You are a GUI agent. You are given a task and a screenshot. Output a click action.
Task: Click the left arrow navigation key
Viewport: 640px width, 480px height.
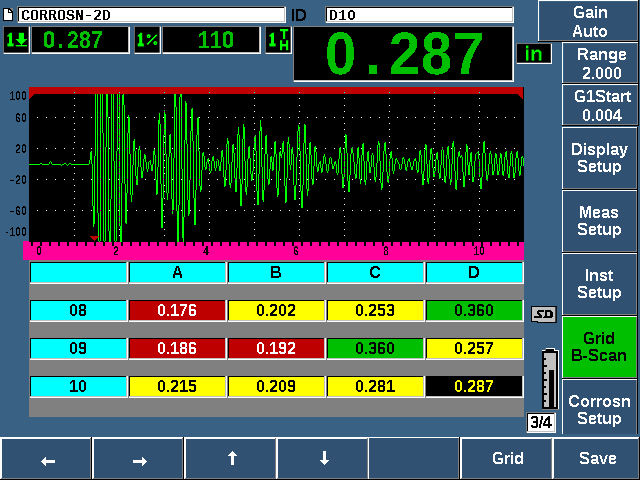(46, 459)
